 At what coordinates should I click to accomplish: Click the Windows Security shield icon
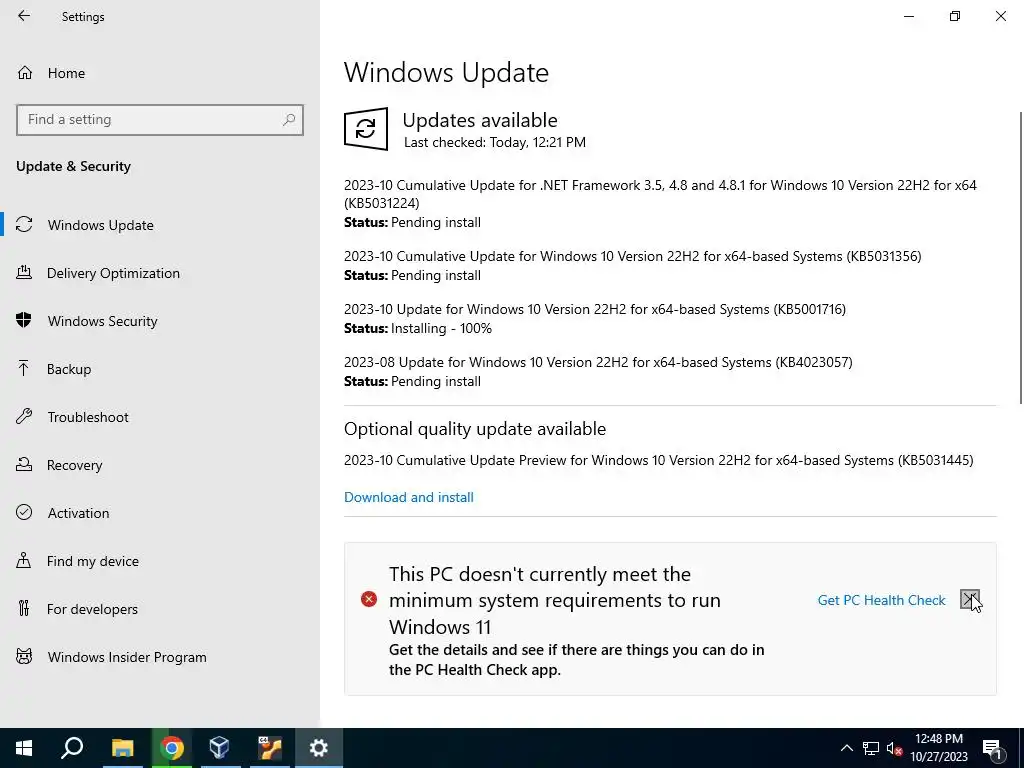[24, 320]
